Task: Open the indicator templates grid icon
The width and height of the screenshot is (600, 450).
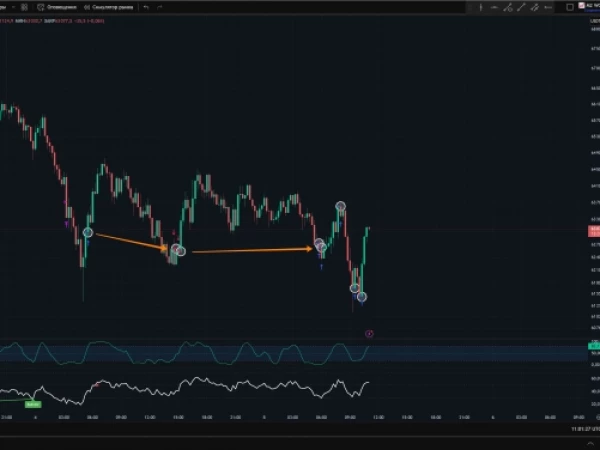Action: [x=24, y=7]
